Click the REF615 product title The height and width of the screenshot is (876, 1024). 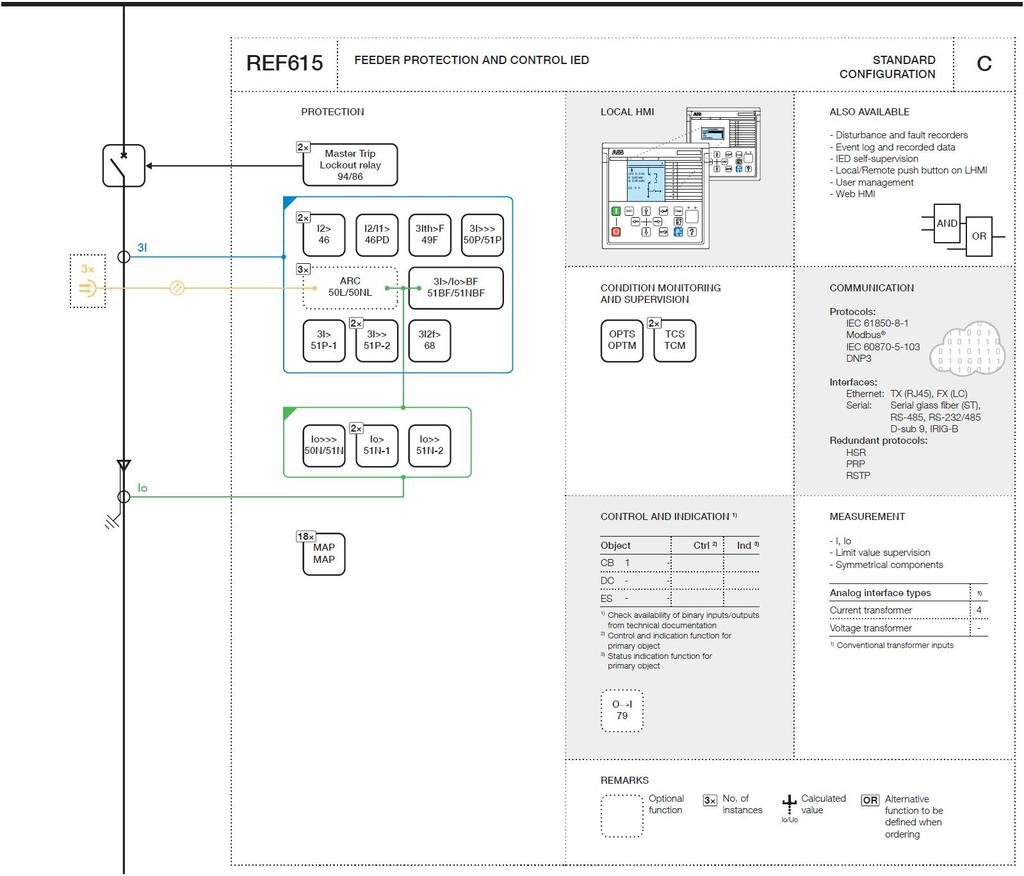click(x=285, y=63)
